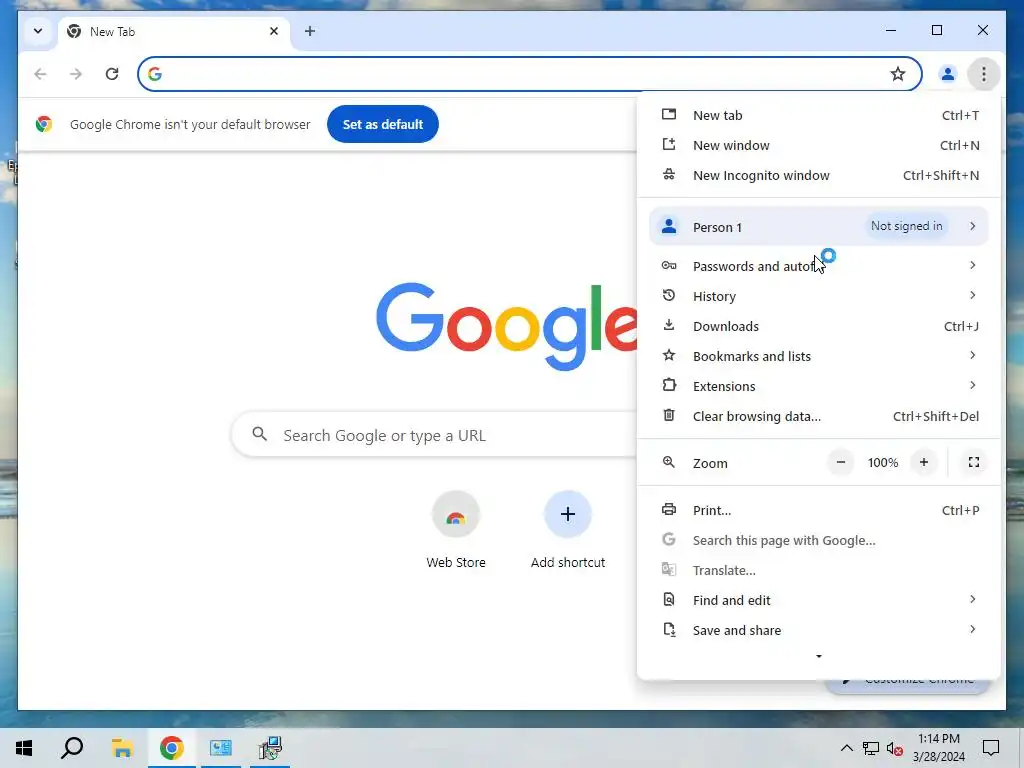Click the Search Google or type a URL box
Image resolution: width=1024 pixels, height=768 pixels.
pos(434,435)
